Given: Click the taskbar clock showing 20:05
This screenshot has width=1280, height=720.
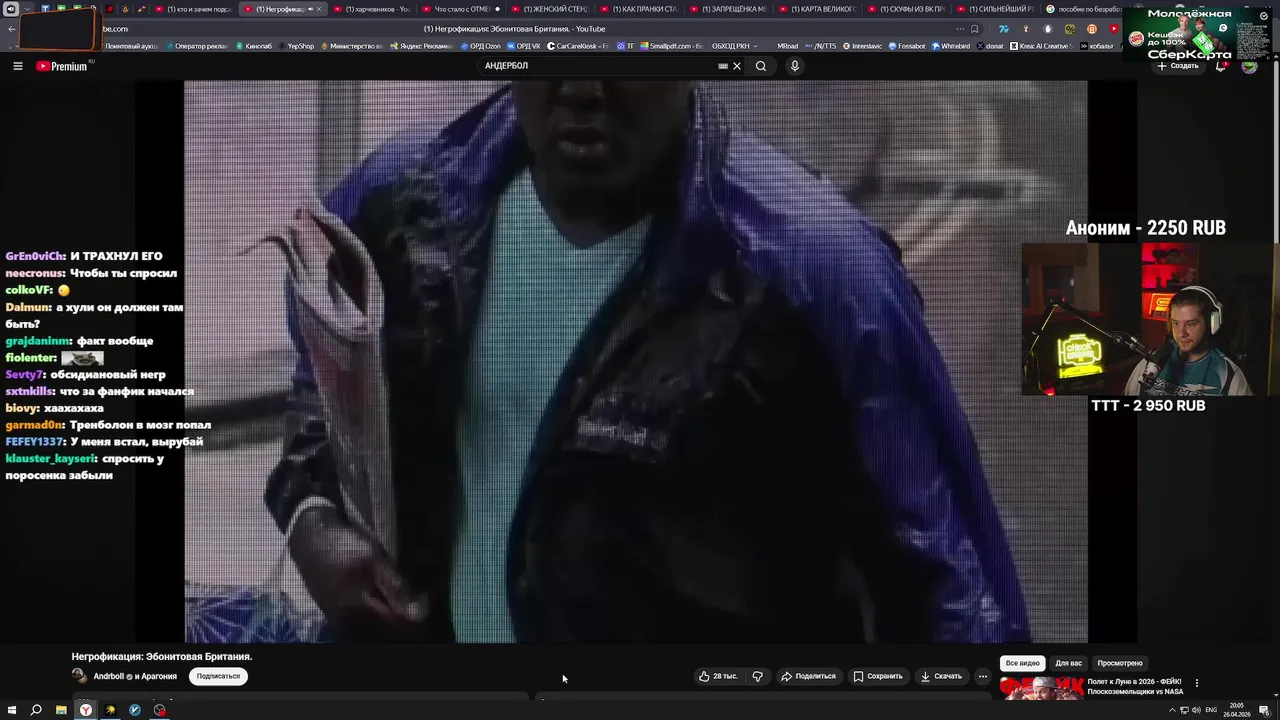Looking at the screenshot, I should (1236, 710).
